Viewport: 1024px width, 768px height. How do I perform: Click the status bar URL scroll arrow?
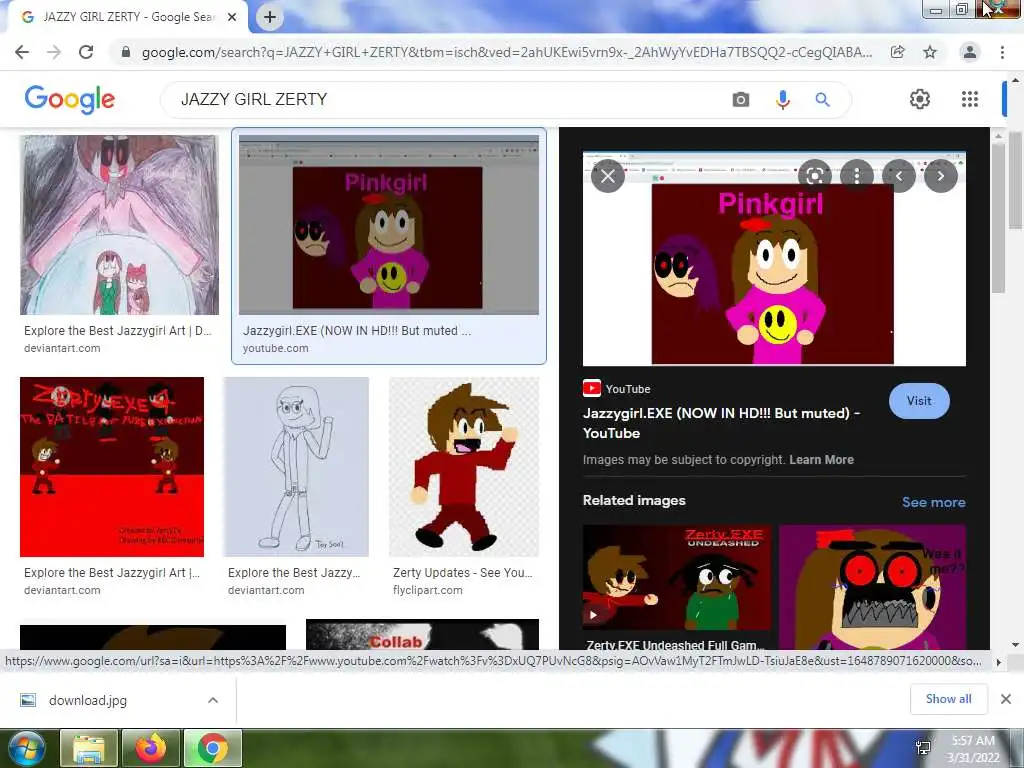999,662
